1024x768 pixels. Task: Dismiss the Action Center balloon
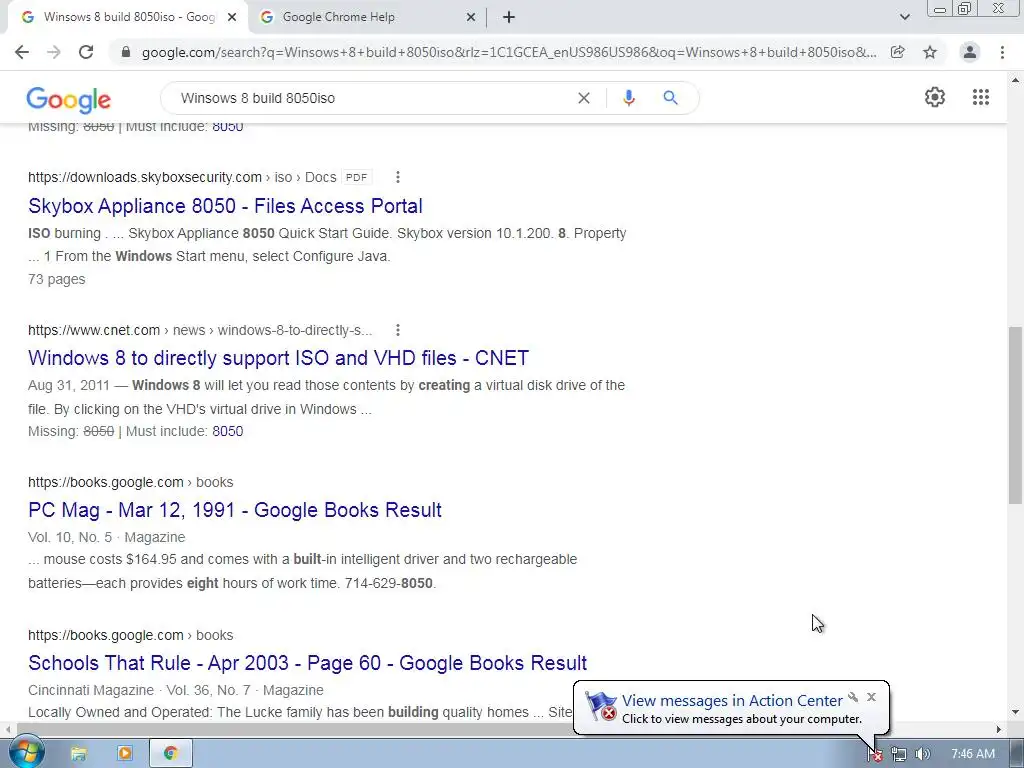(x=871, y=697)
